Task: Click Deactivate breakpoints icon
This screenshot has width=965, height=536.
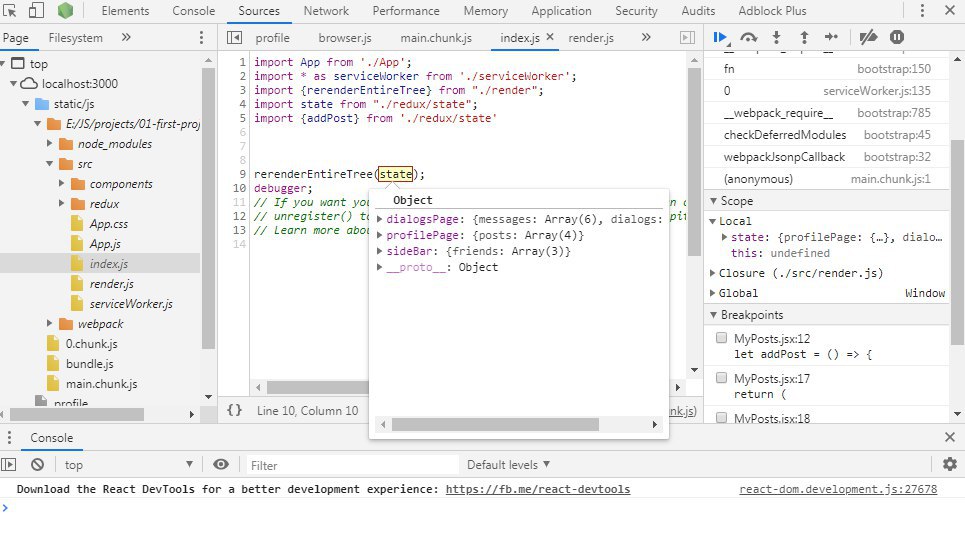Action: pyautogui.click(x=868, y=37)
